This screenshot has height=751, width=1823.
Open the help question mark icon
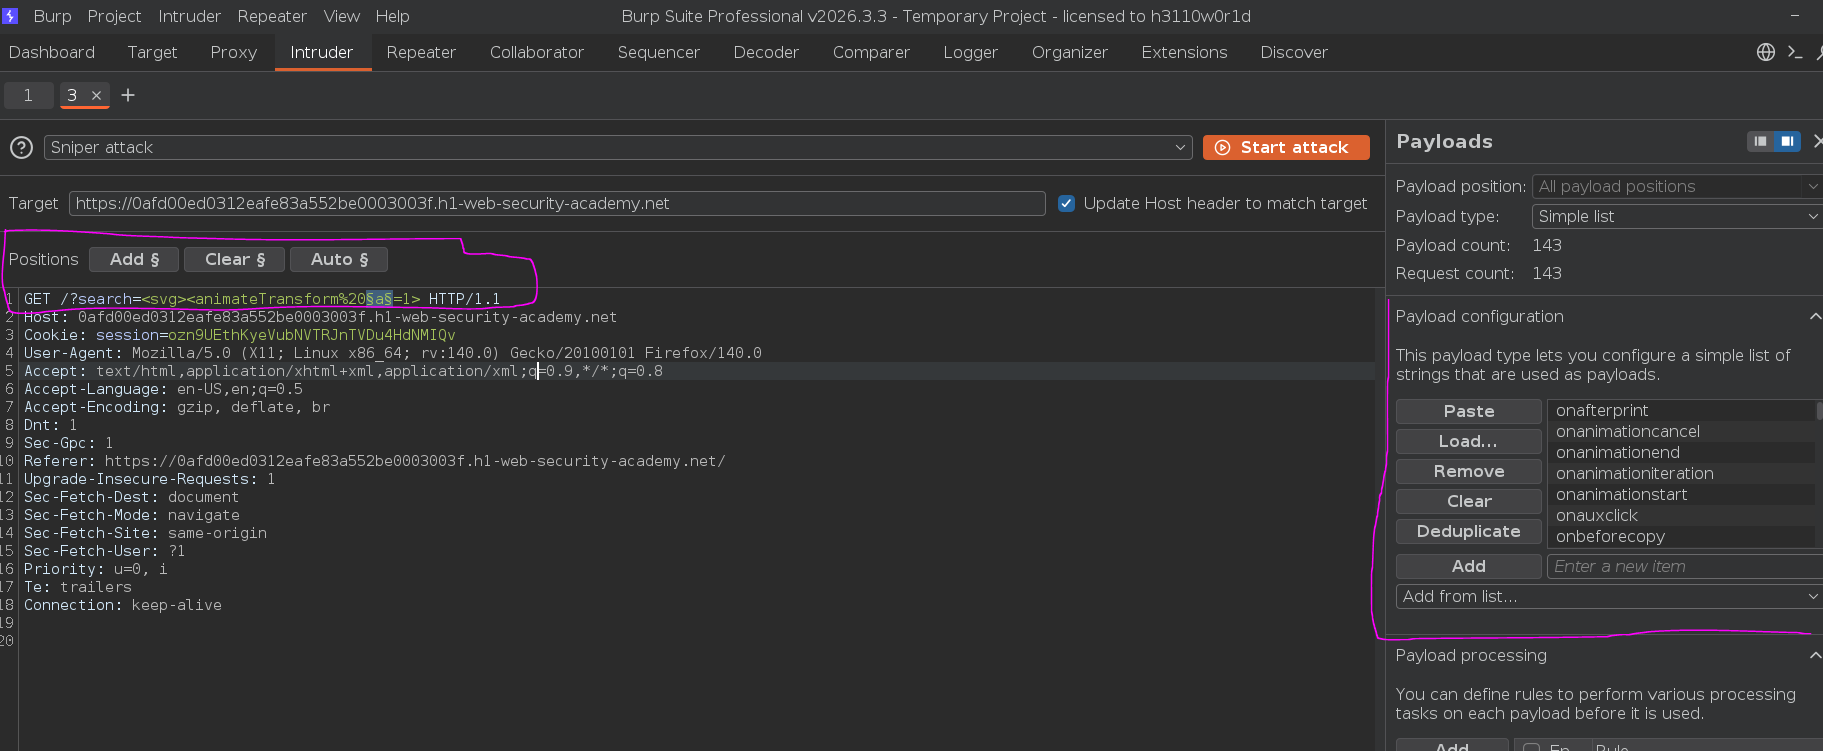[x=21, y=148]
